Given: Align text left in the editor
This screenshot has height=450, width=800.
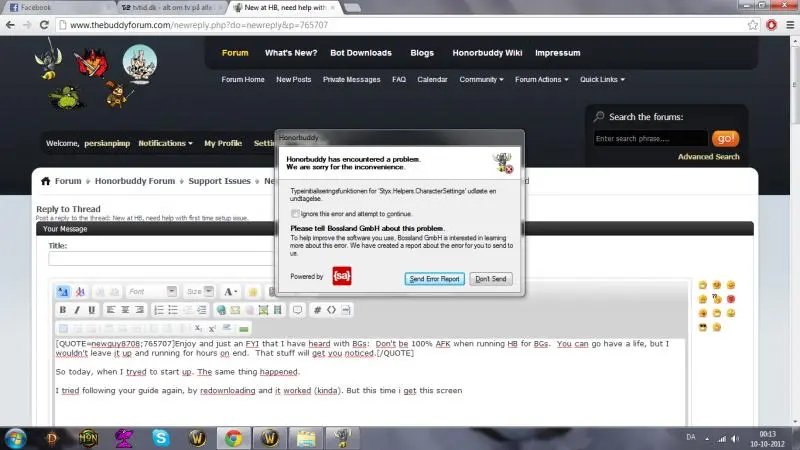Looking at the screenshot, I should 110,310.
